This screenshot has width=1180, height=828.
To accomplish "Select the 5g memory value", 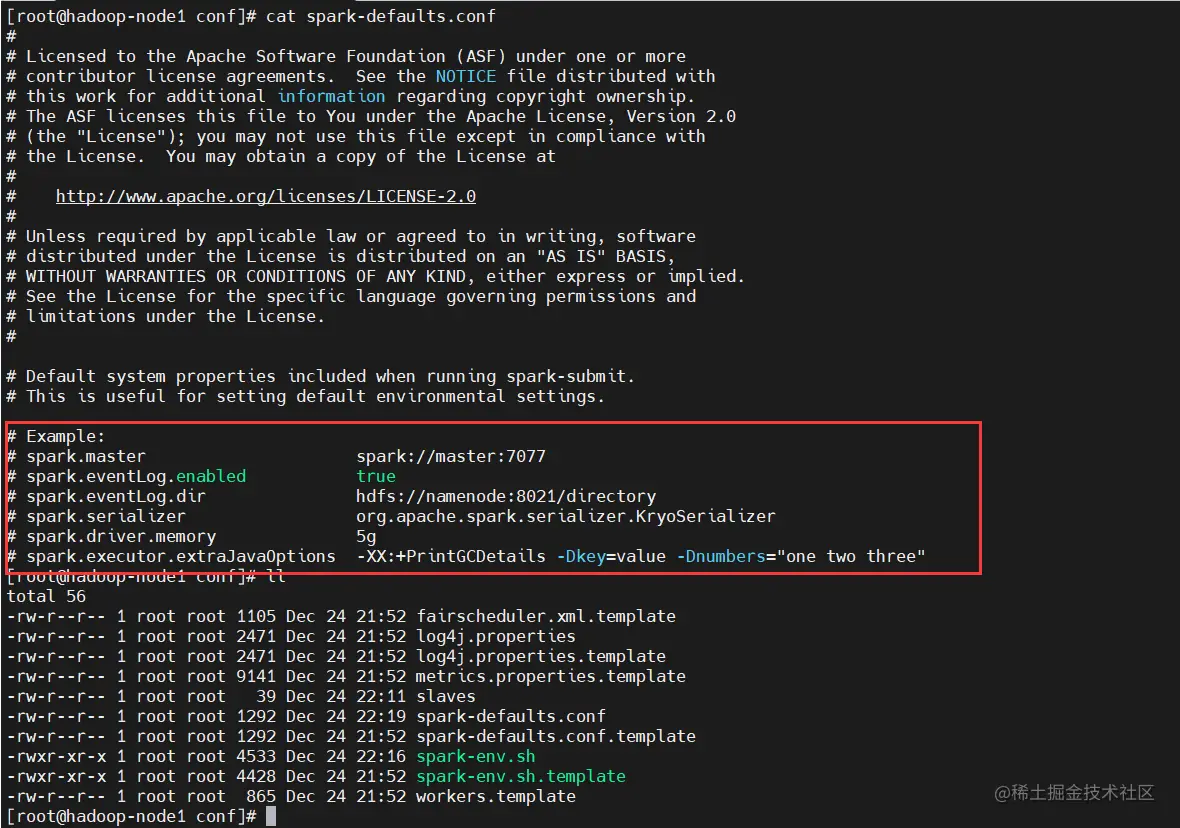I will [x=366, y=537].
